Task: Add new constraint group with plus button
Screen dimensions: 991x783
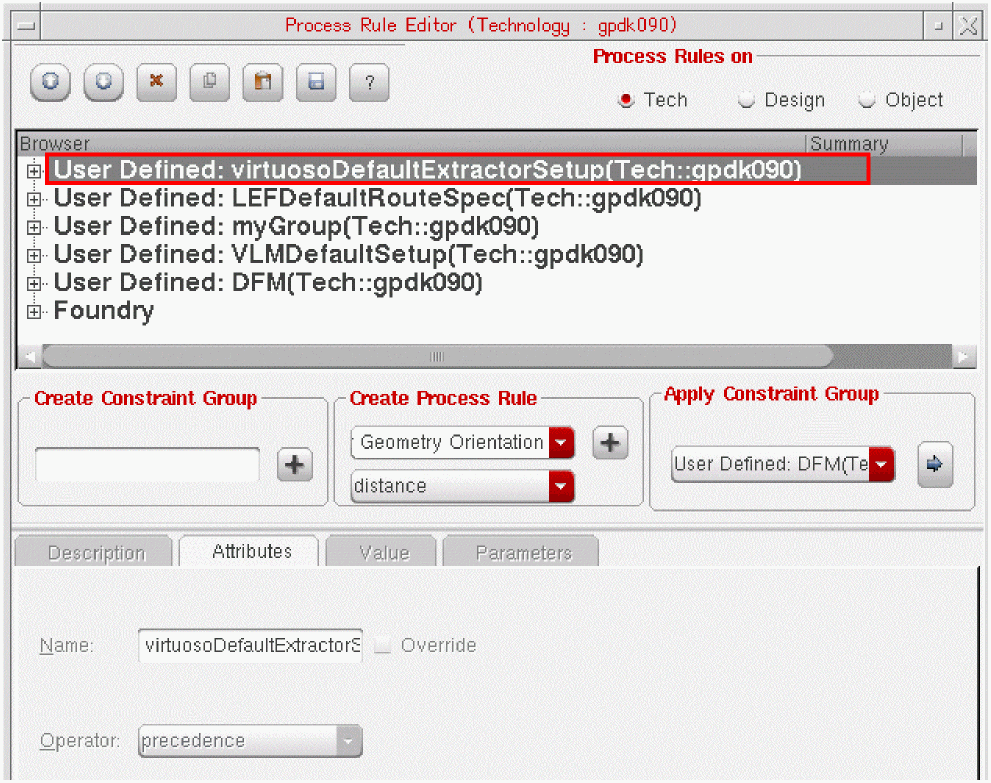Action: point(295,465)
